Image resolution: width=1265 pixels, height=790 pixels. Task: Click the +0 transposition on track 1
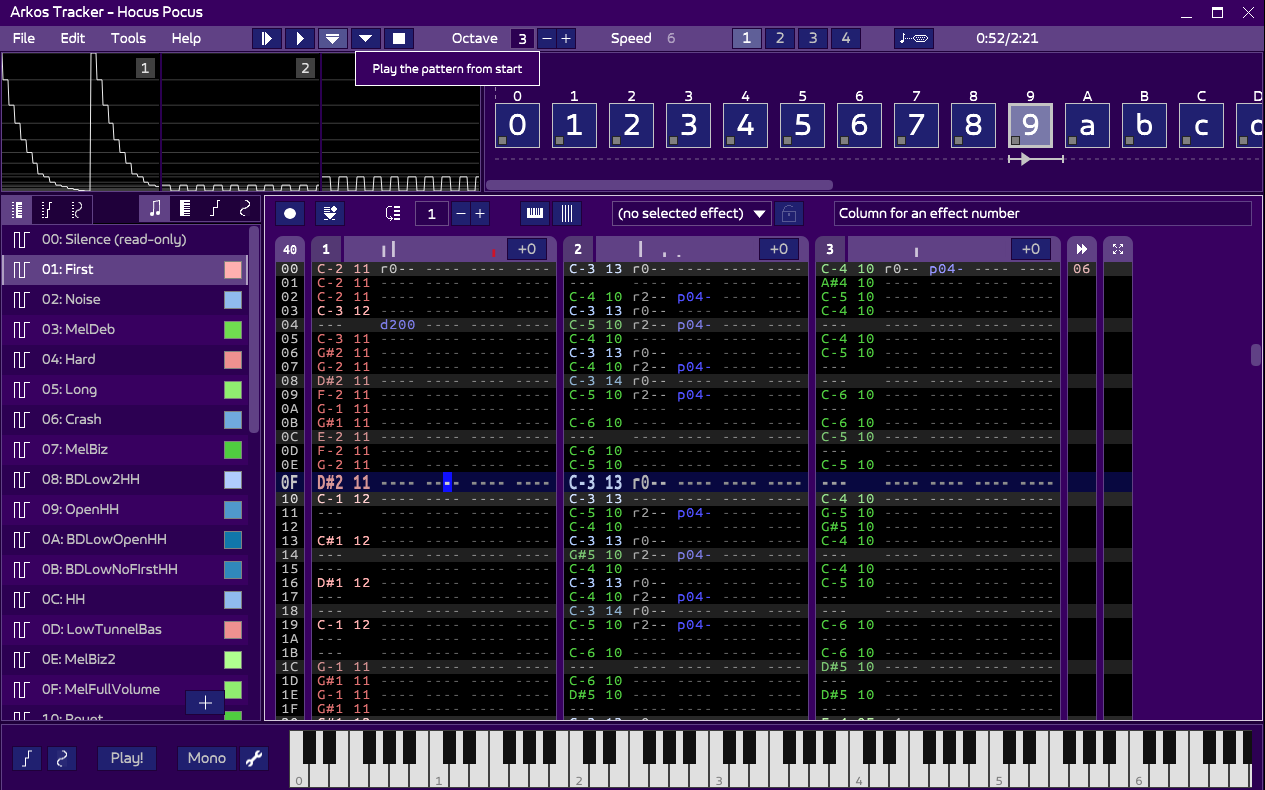click(x=527, y=249)
